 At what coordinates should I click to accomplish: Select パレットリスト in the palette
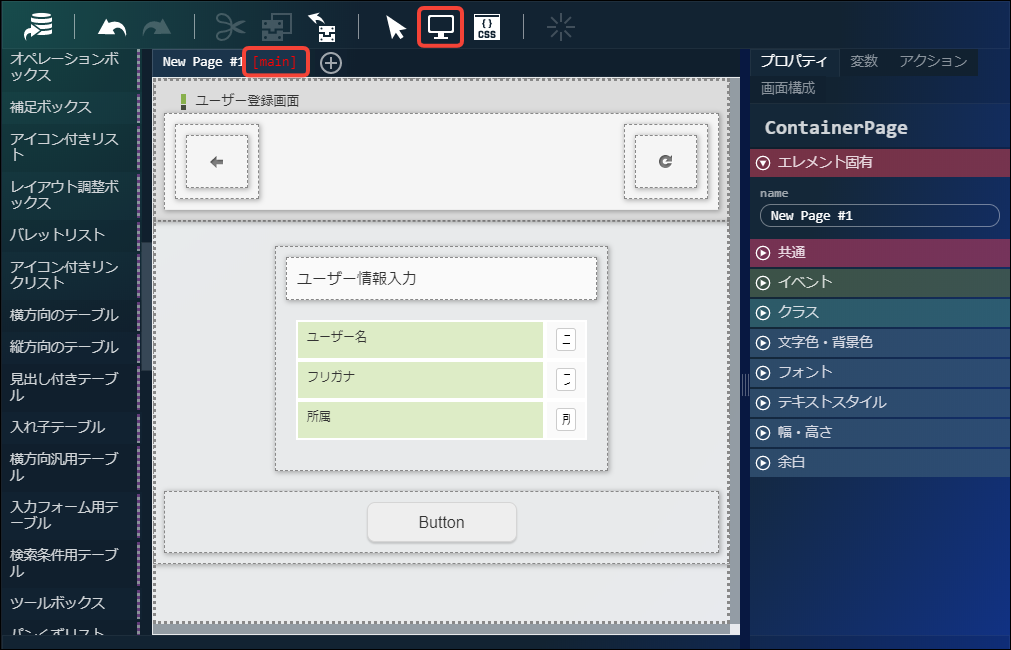pos(69,235)
